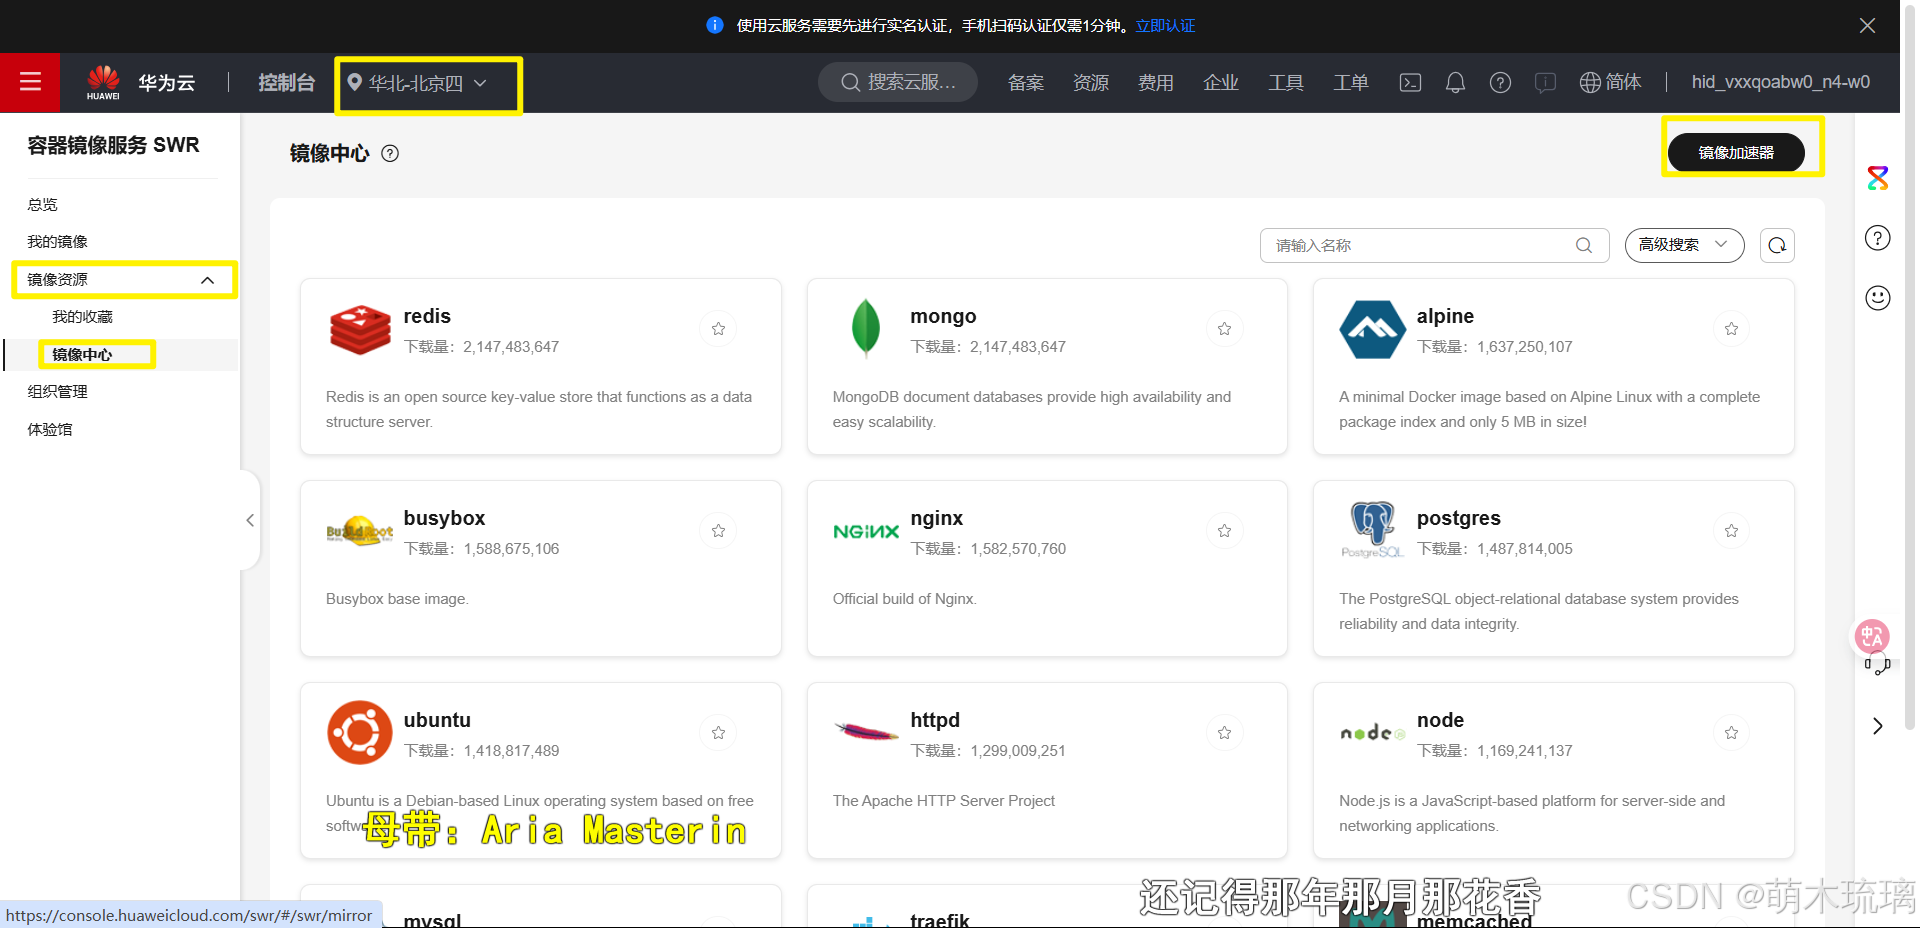Click the 镜像加速器 button

1736,153
